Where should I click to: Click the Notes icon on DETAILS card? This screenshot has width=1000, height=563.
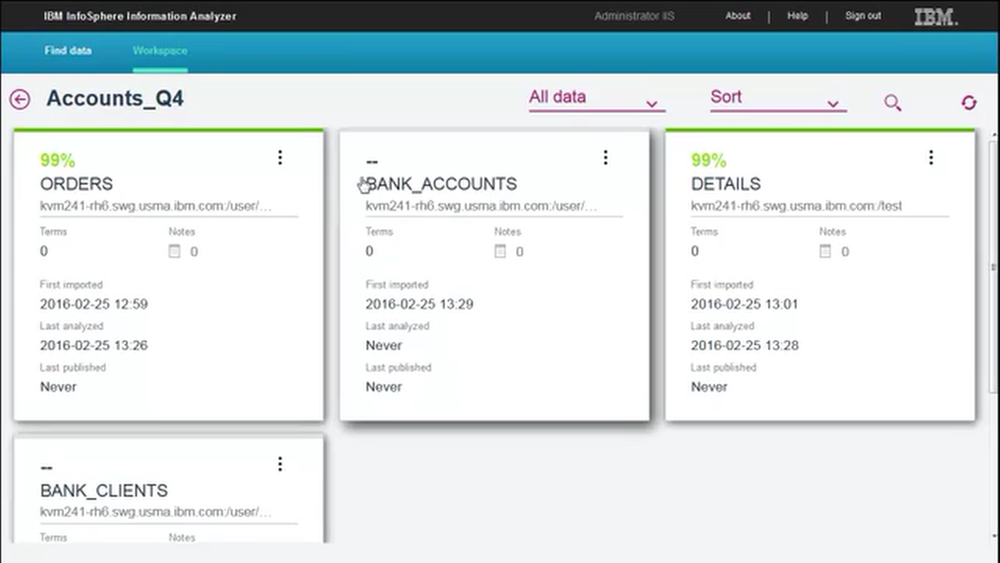tap(825, 251)
